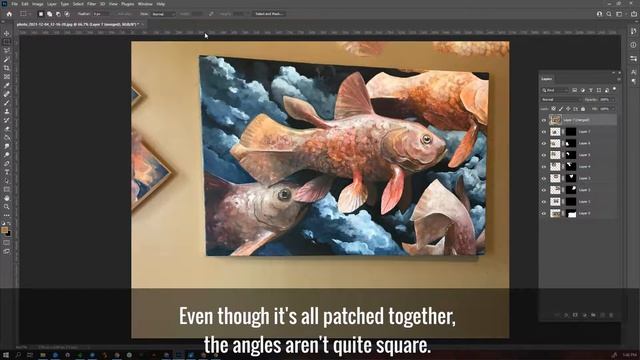
Task: Open the search icon at top right
Action: coord(609,14)
